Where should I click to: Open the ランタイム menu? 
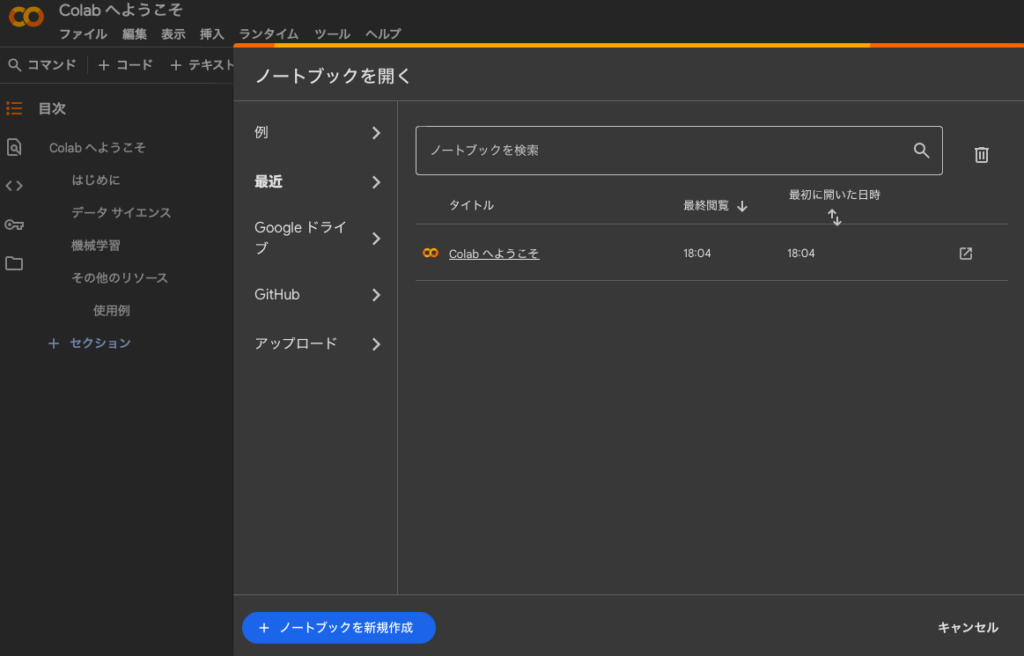pyautogui.click(x=268, y=34)
